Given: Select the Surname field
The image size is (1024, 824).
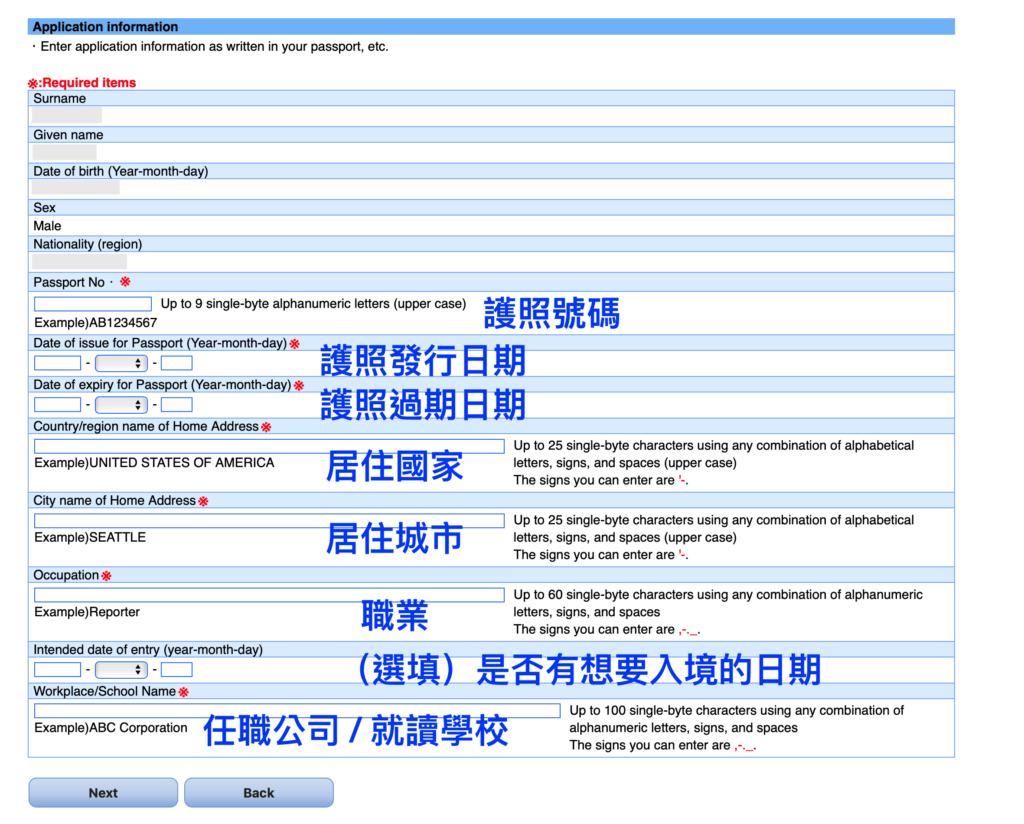Looking at the screenshot, I should click(x=66, y=114).
